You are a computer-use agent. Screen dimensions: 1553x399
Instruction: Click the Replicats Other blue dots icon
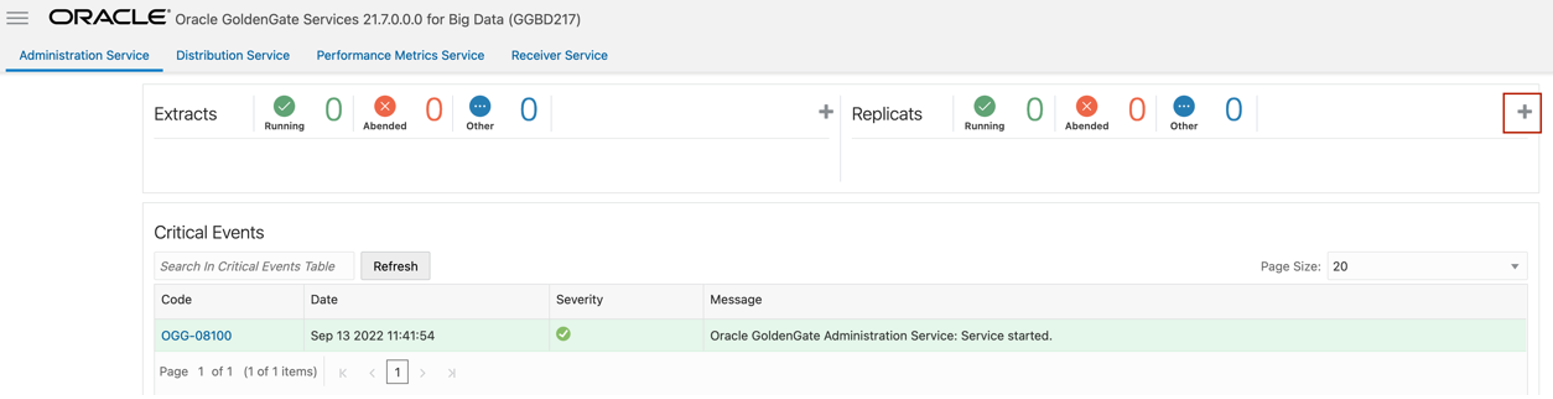coord(1184,106)
